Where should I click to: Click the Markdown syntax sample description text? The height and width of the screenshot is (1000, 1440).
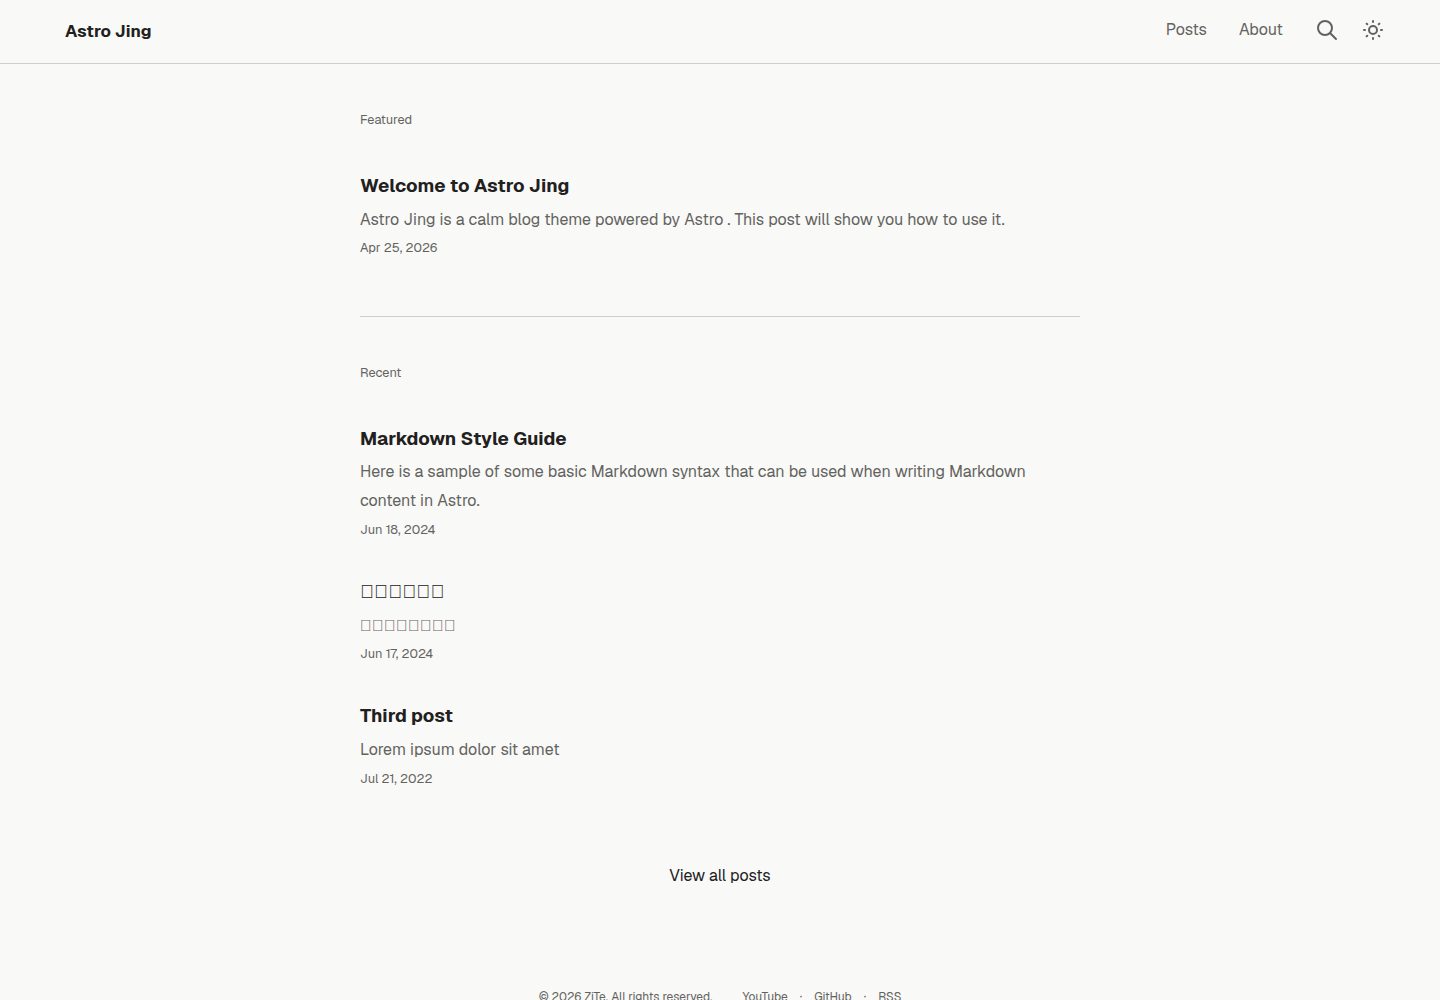(692, 486)
